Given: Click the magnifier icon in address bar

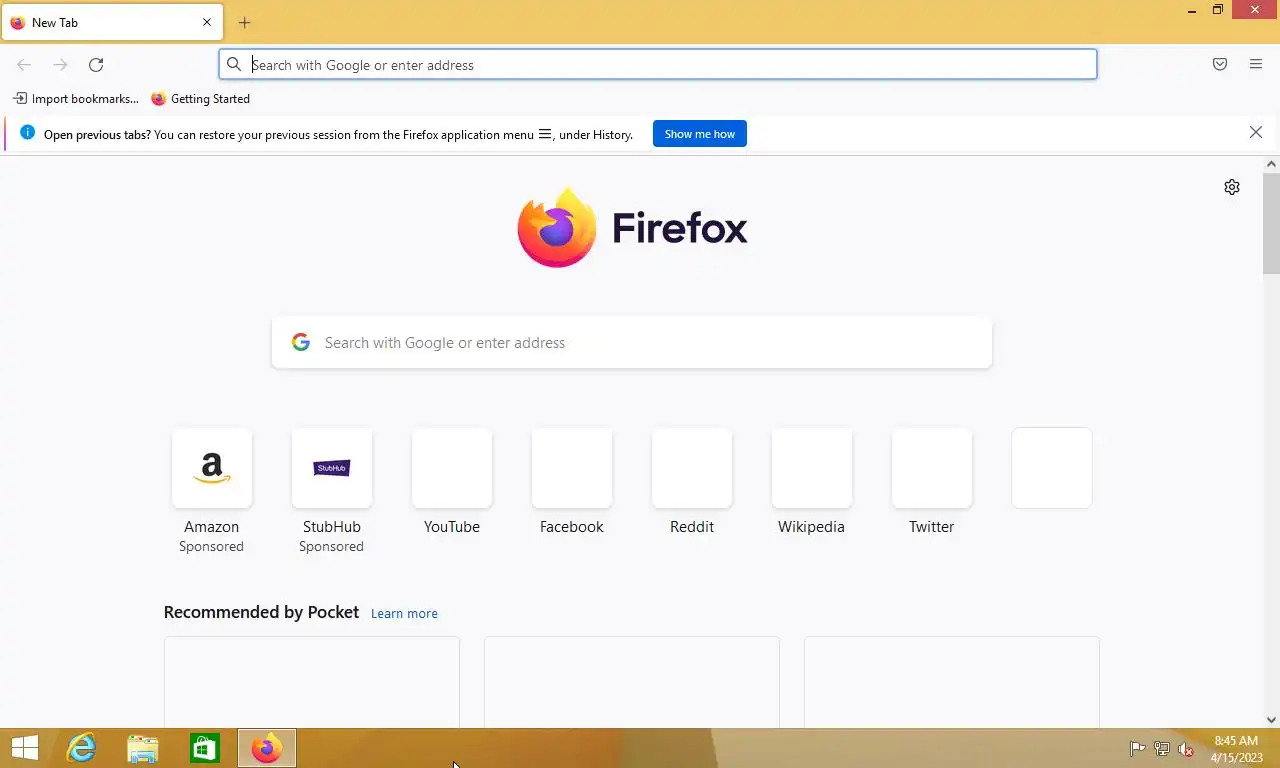Looking at the screenshot, I should 234,65.
